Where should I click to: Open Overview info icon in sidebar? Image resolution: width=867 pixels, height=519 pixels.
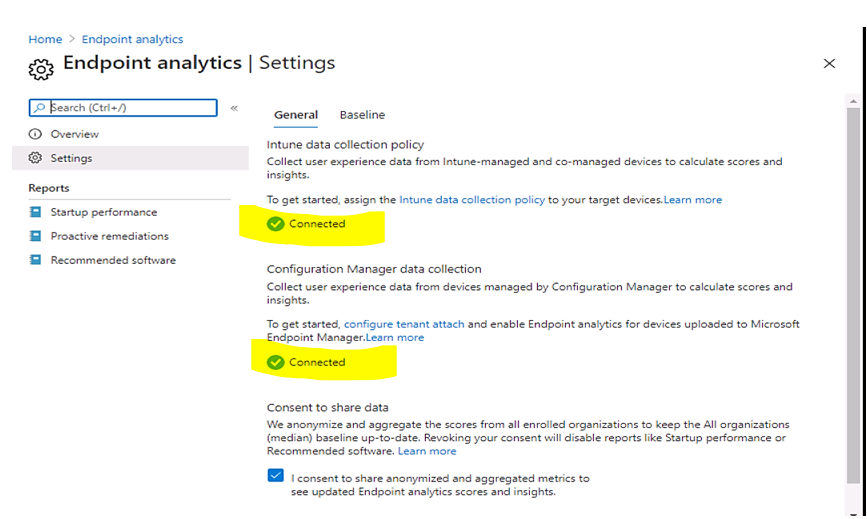click(35, 134)
